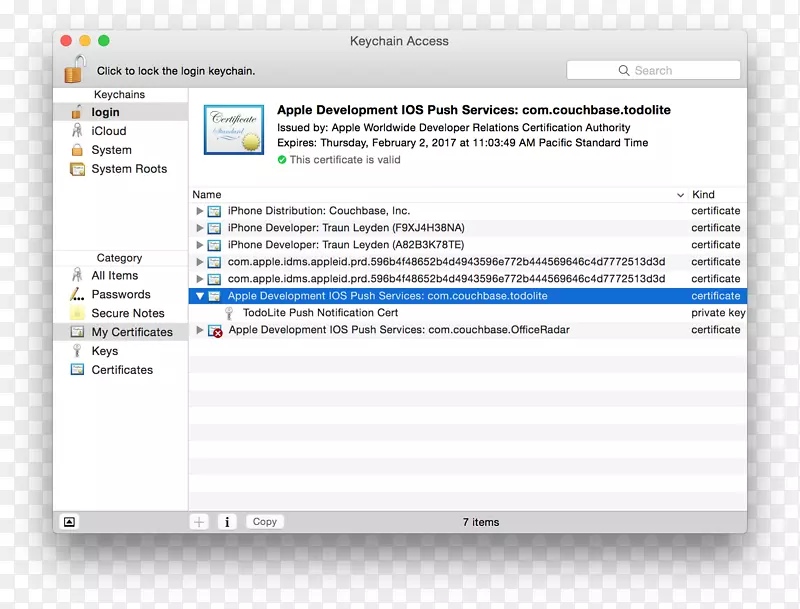Click the certificate thumbnail image
The width and height of the screenshot is (800, 609).
[x=234, y=130]
